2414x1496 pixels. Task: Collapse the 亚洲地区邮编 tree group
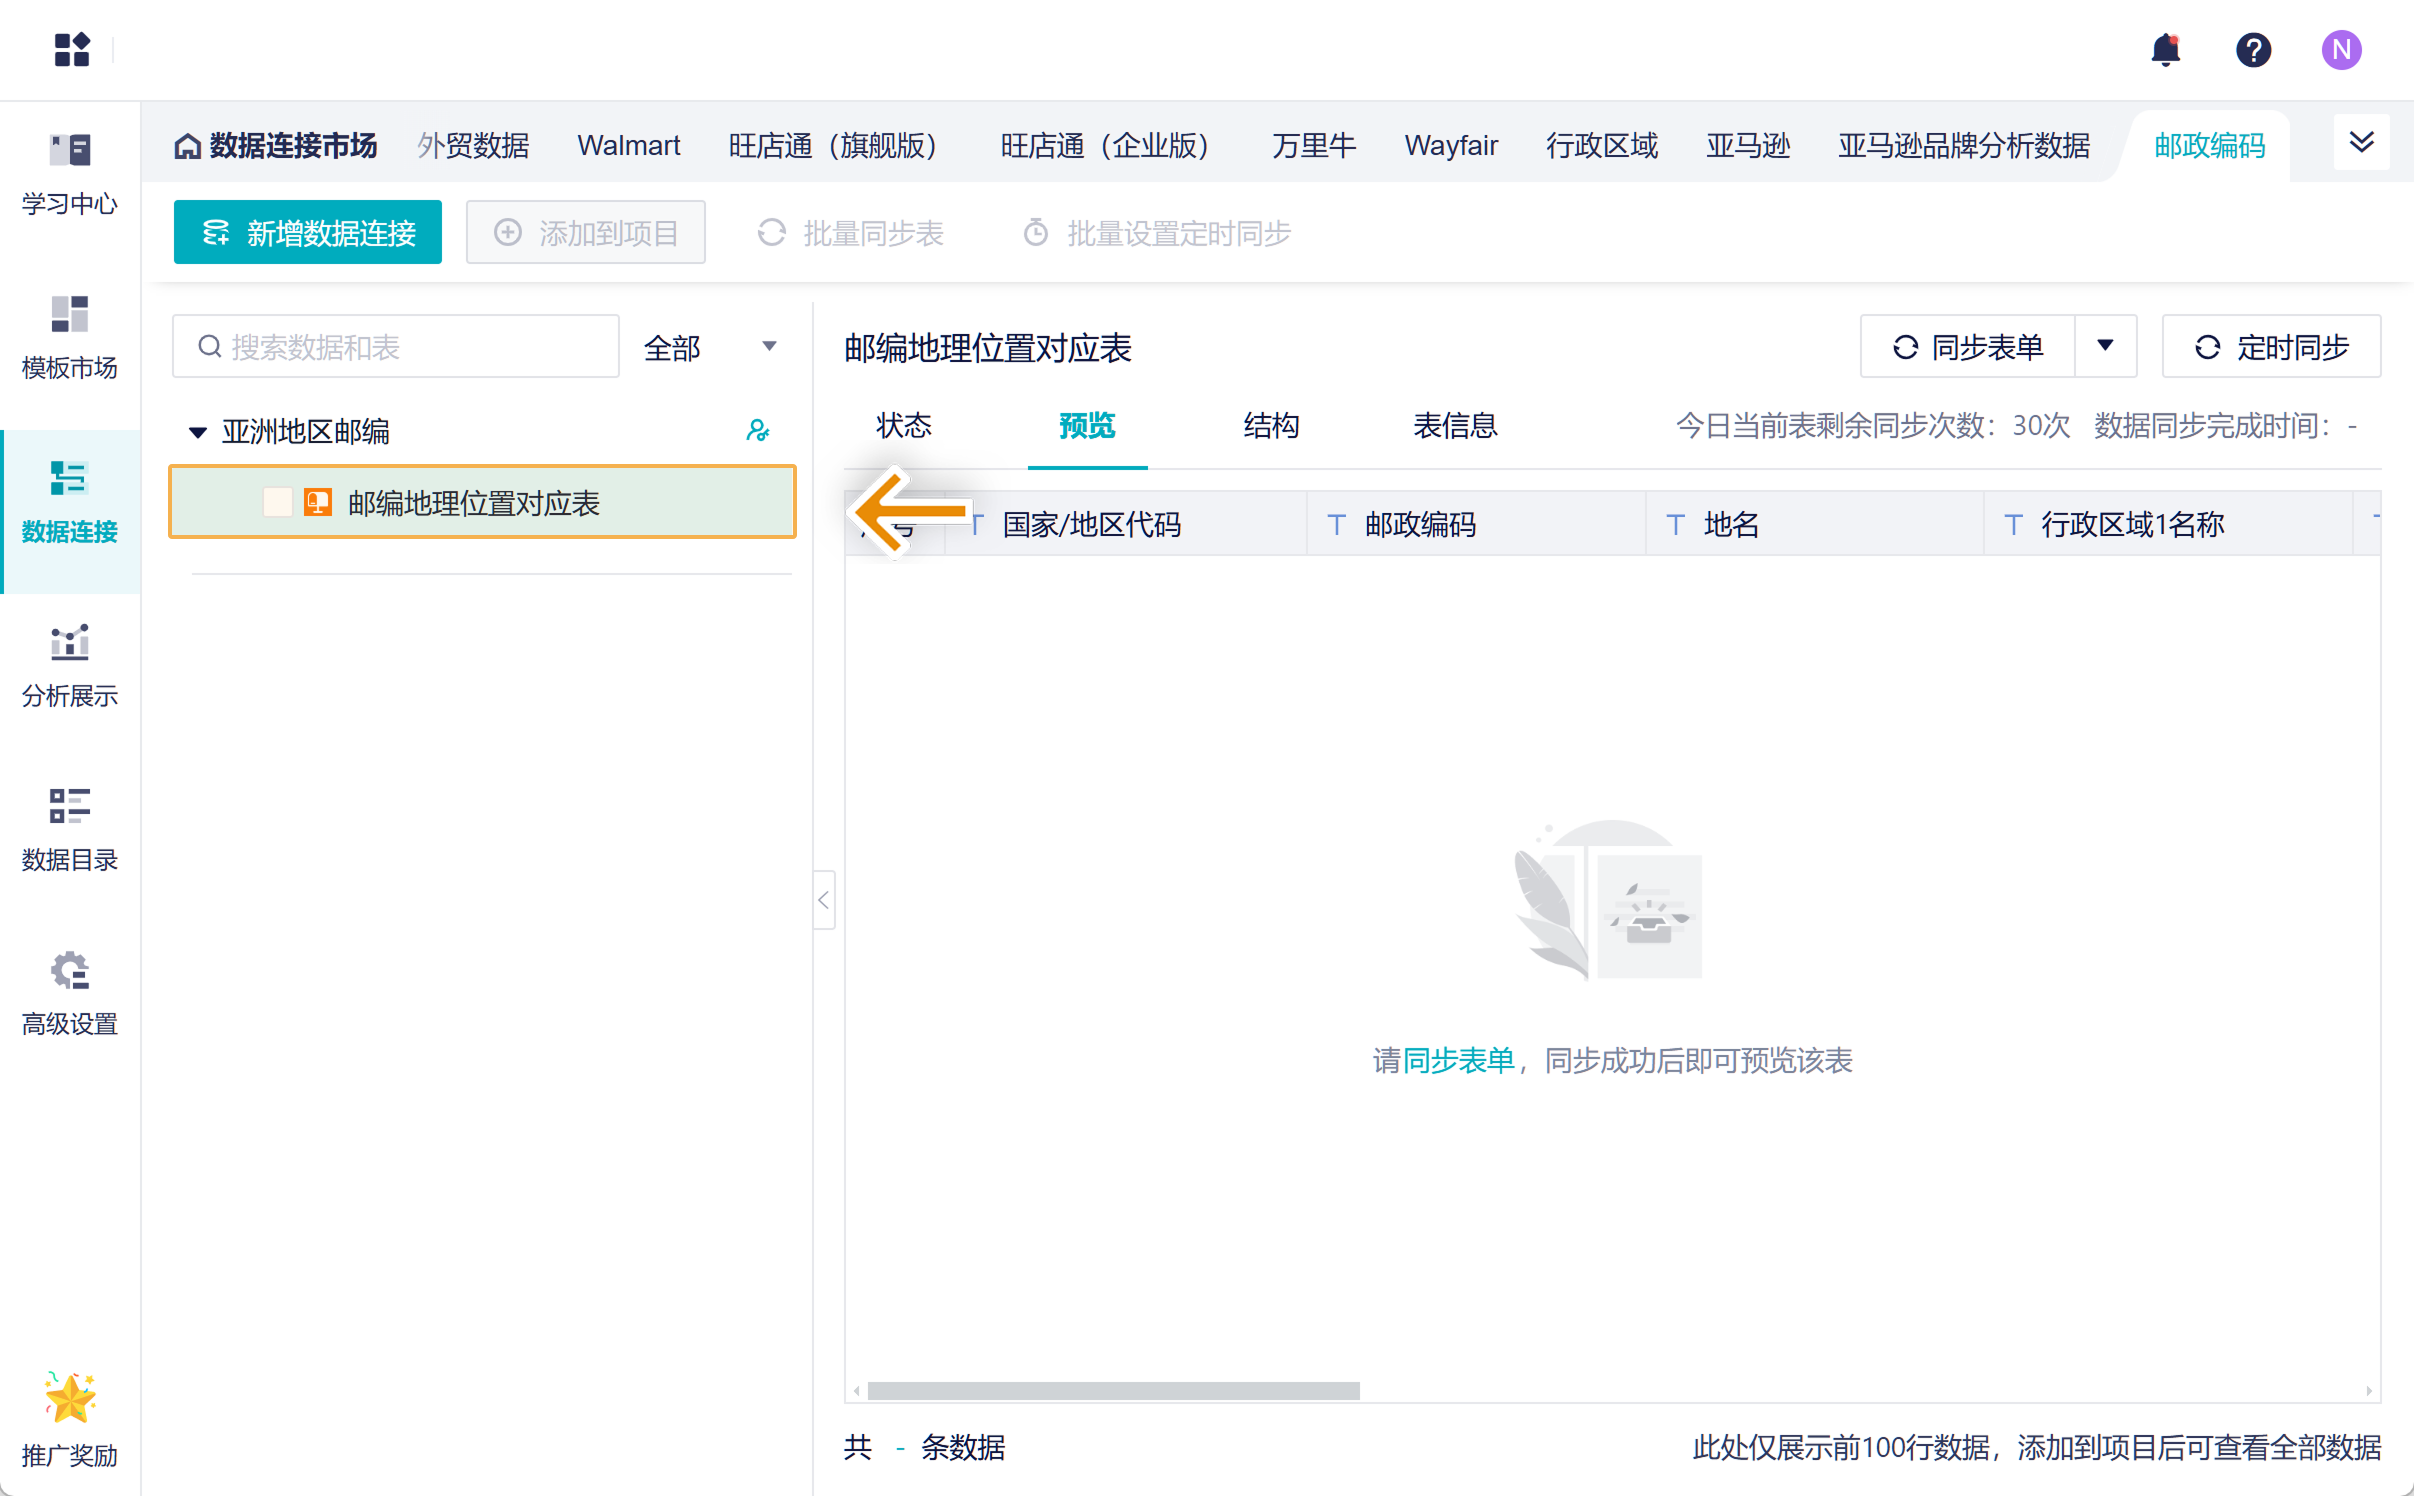coord(198,432)
